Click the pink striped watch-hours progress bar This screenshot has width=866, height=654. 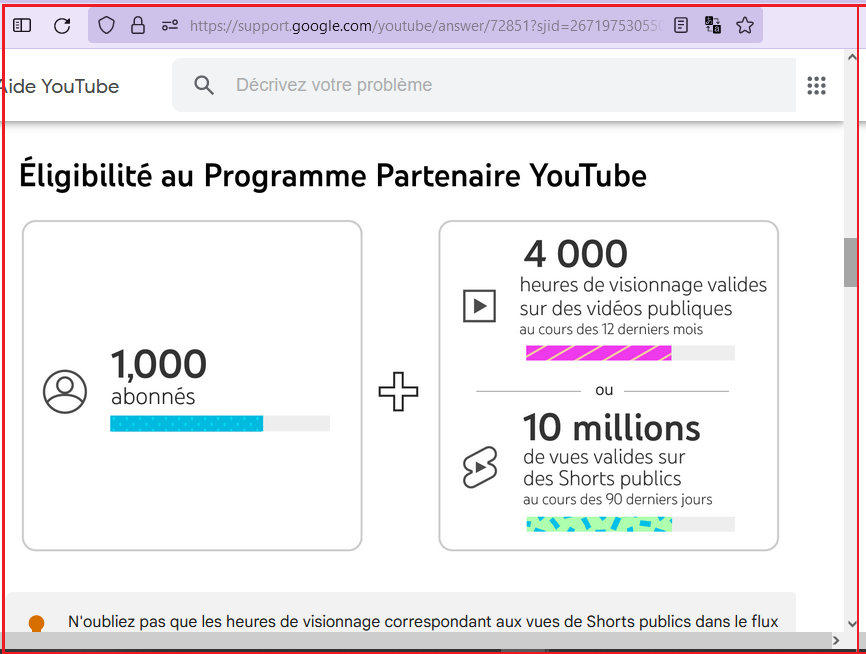pyautogui.click(x=598, y=353)
